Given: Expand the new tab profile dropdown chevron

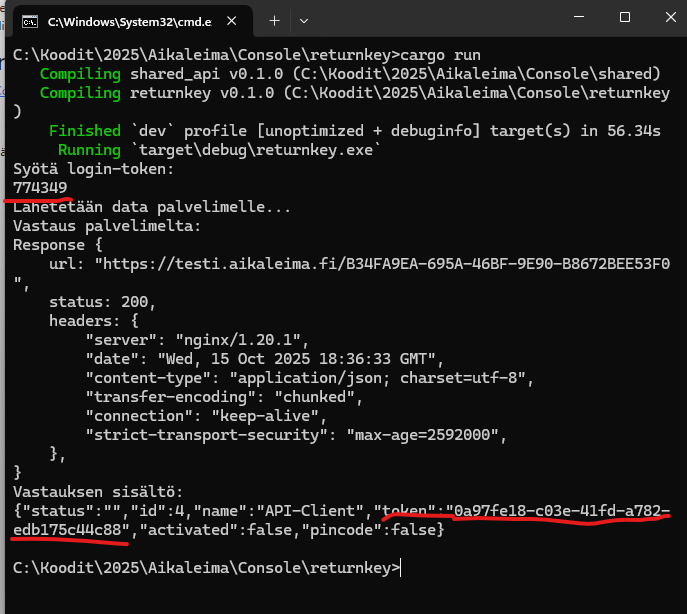Looking at the screenshot, I should (304, 20).
